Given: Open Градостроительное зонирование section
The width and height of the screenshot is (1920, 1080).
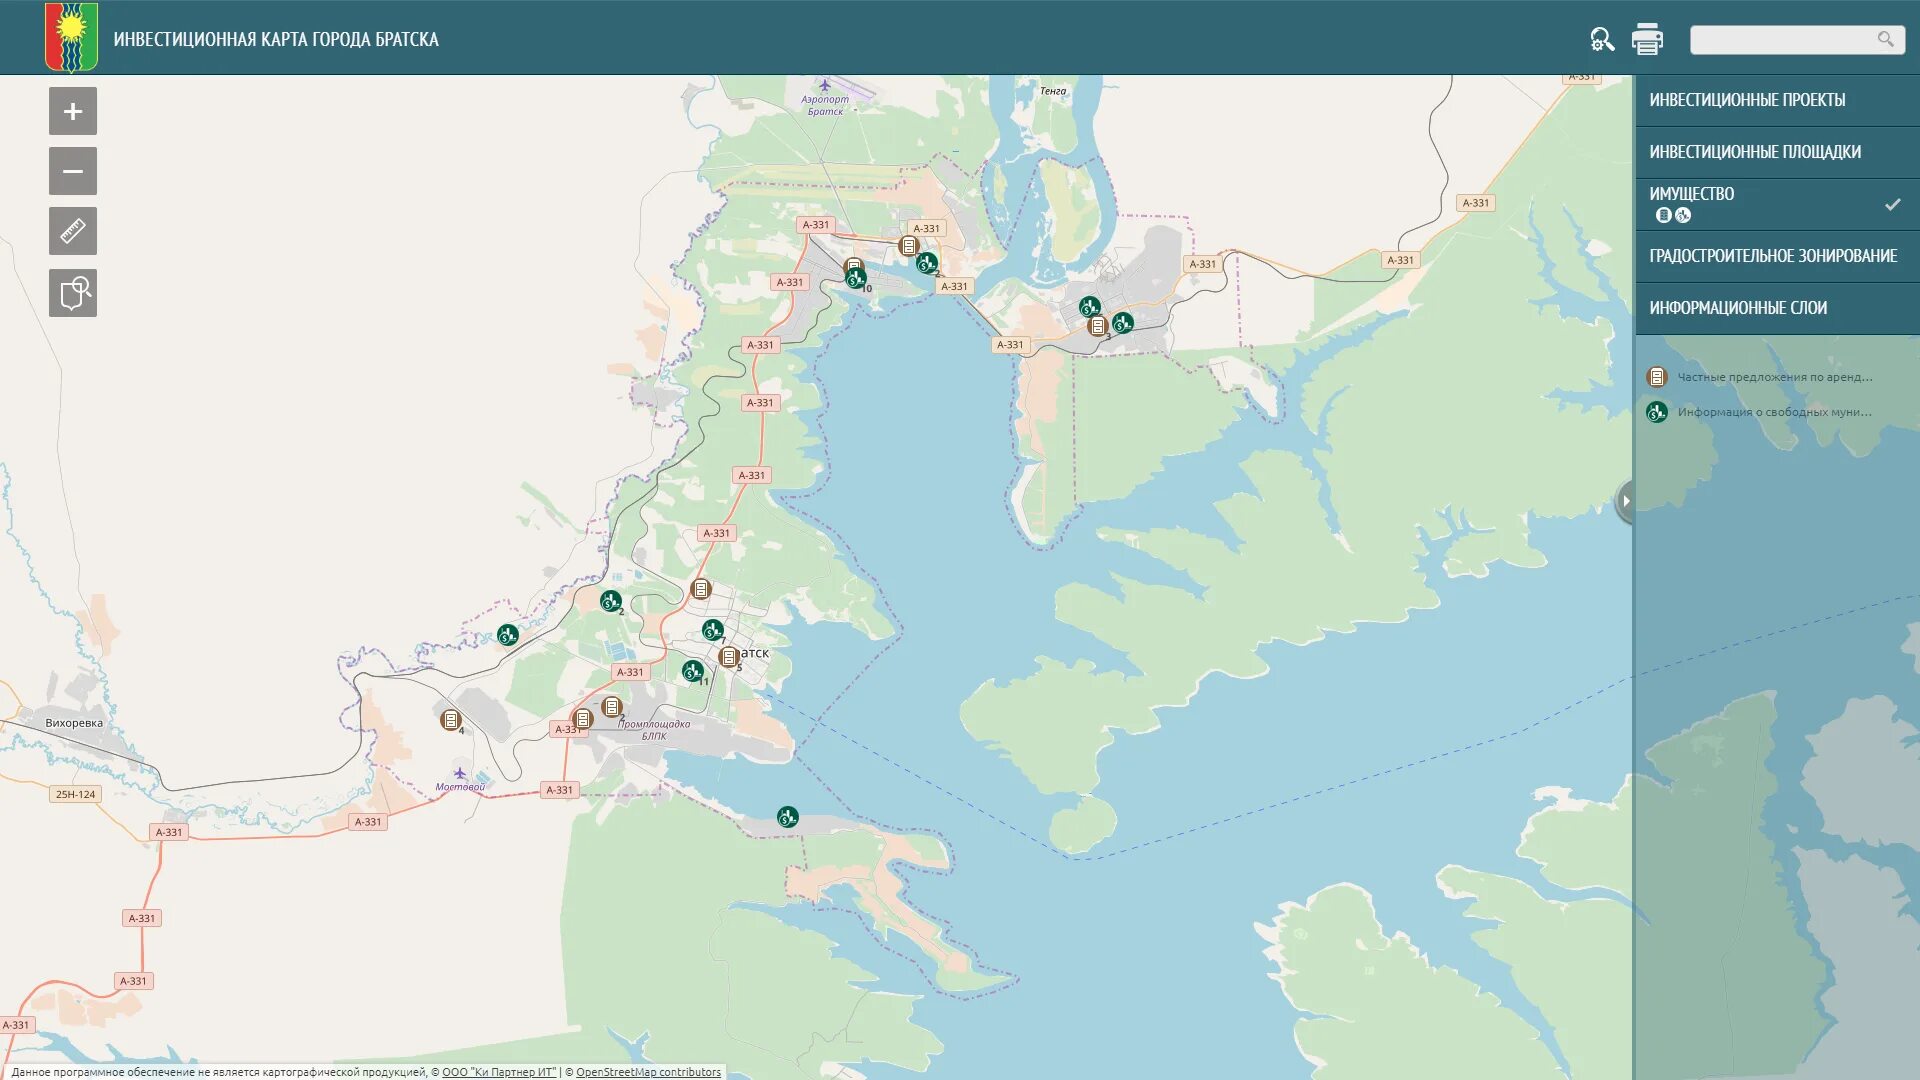Looking at the screenshot, I should pos(1777,256).
